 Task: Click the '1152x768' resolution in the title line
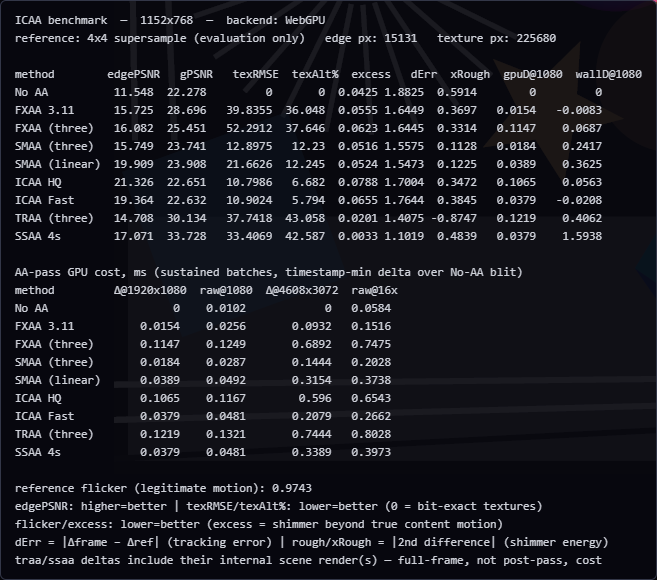pos(166,20)
